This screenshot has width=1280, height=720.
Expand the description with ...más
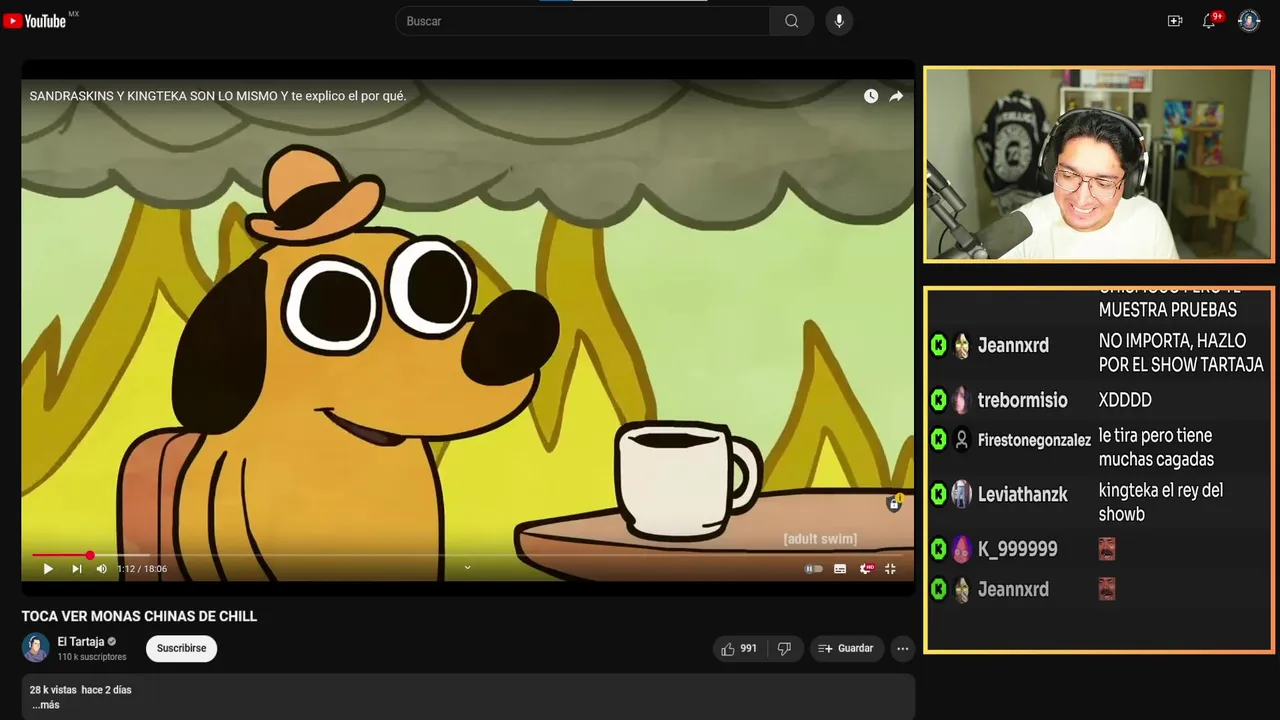tap(45, 705)
